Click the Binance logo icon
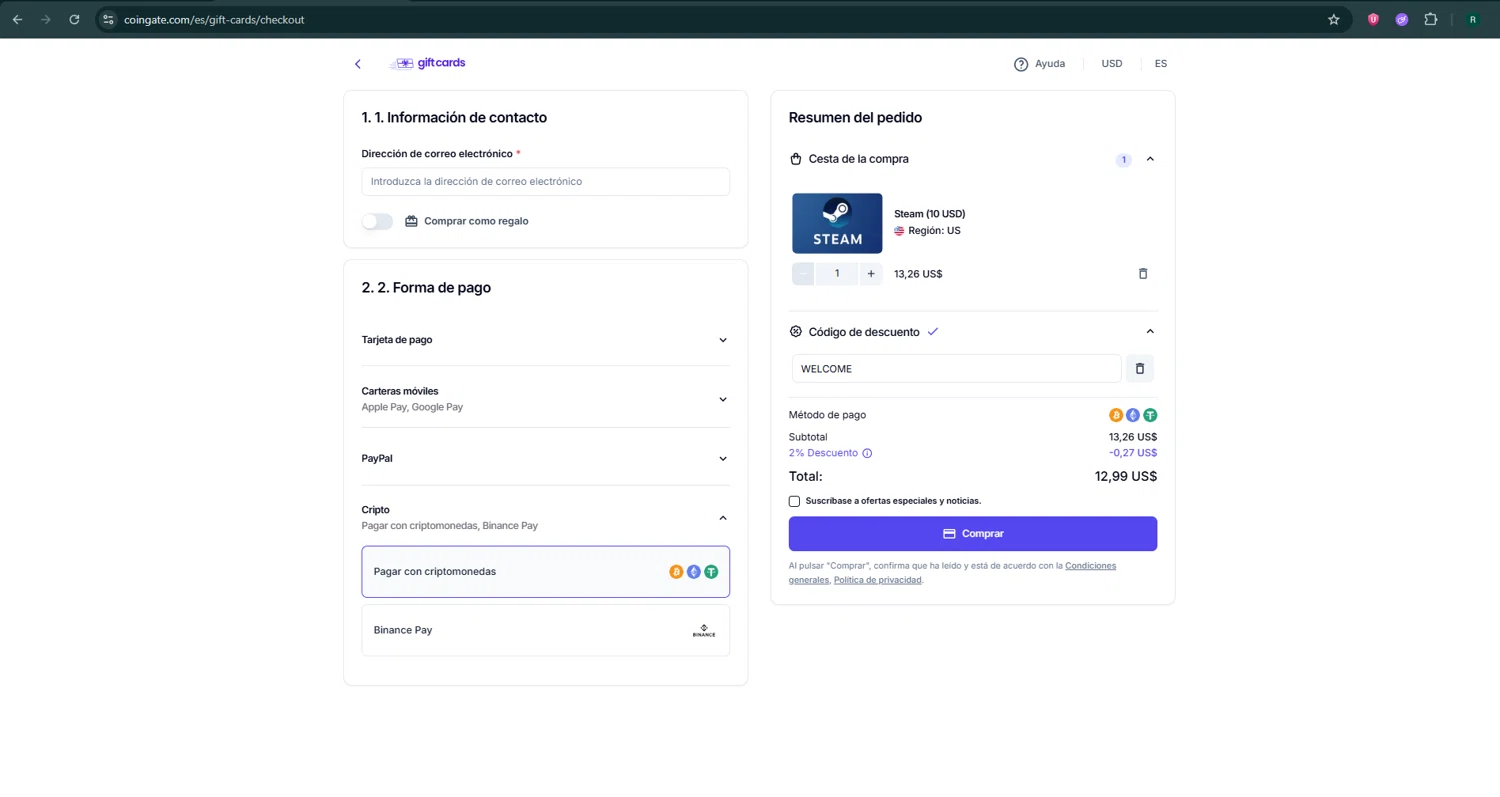The height and width of the screenshot is (797, 1500). click(704, 631)
